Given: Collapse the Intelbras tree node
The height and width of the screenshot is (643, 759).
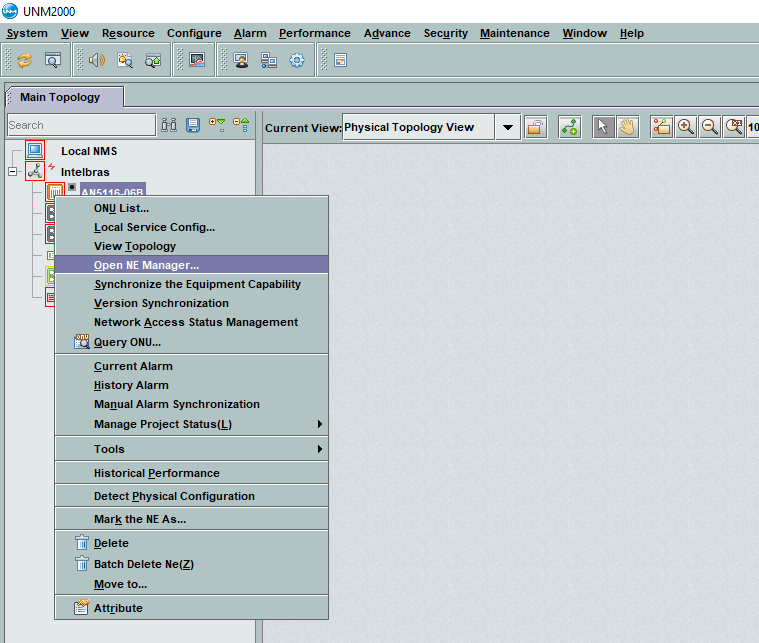Looking at the screenshot, I should 13,171.
